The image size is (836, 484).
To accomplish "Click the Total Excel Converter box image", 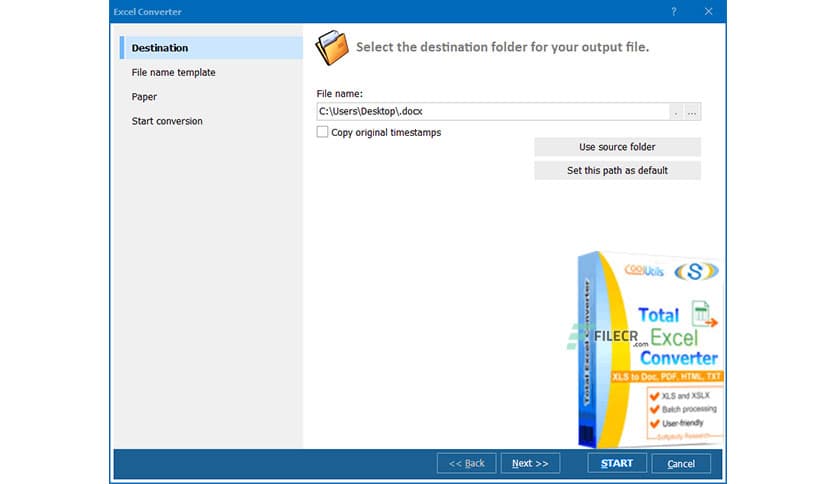I will (649, 349).
